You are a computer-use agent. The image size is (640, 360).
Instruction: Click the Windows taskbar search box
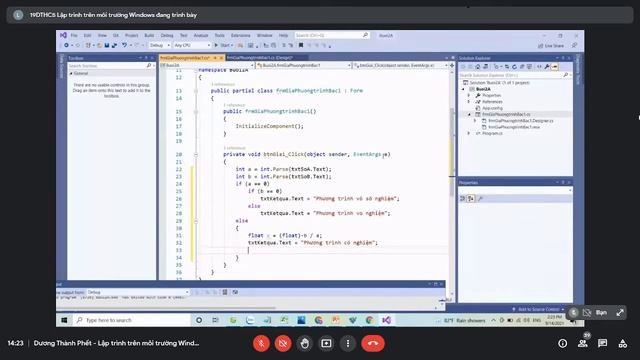click(132, 320)
